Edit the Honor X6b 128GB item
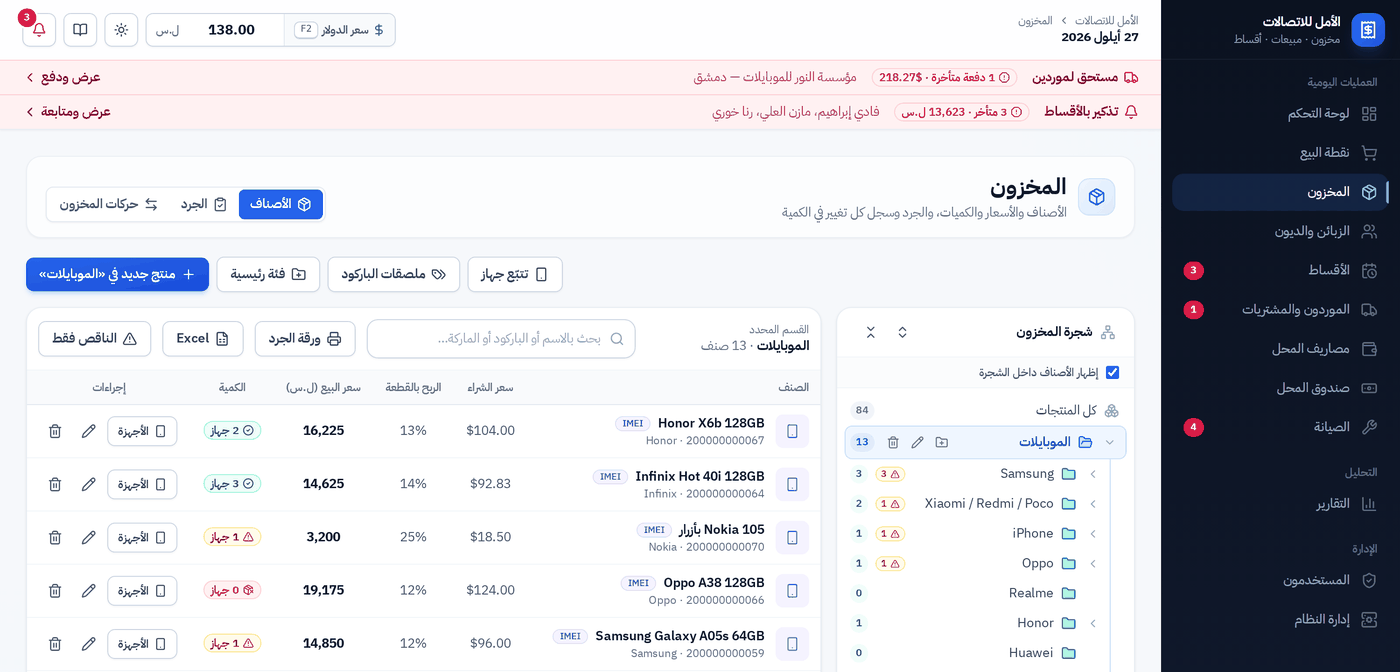 pos(89,431)
